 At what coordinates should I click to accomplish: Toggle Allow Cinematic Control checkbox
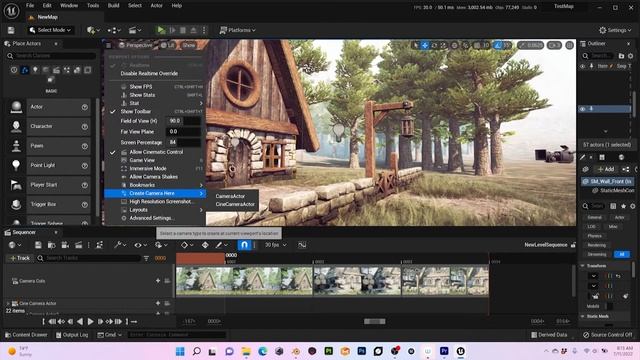pos(113,152)
